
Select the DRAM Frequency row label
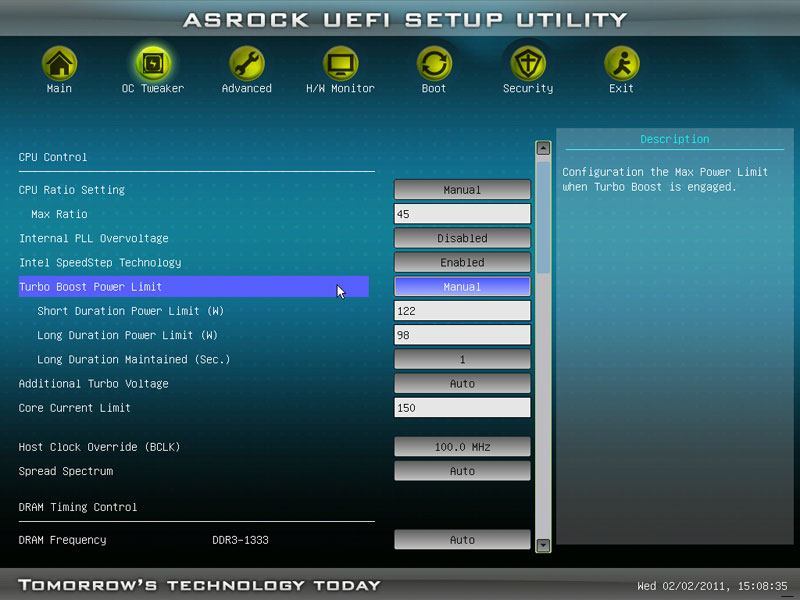[62, 540]
